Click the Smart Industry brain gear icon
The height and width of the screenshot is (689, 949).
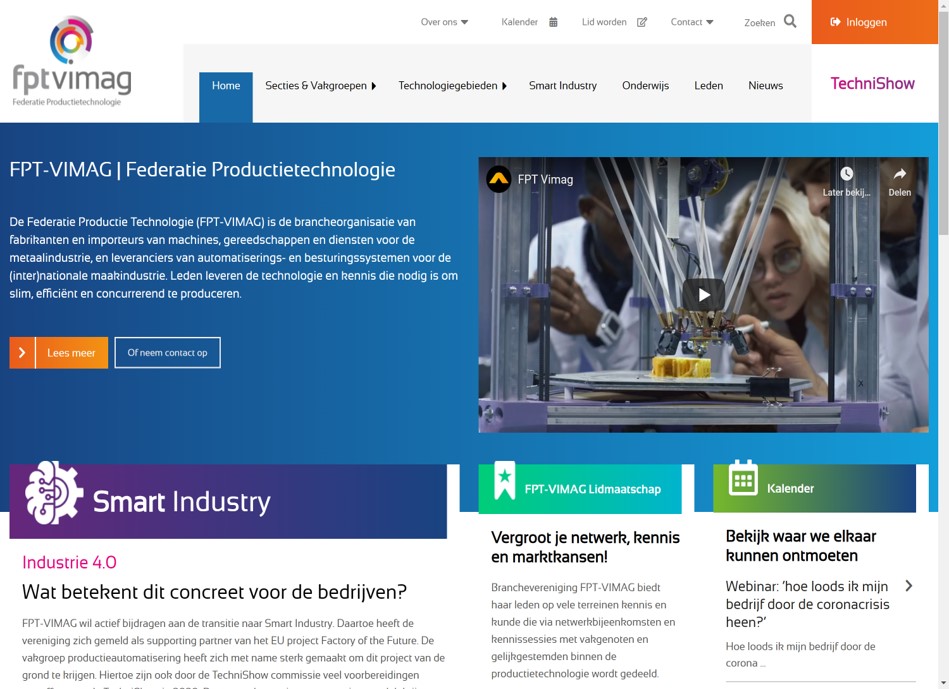[53, 493]
